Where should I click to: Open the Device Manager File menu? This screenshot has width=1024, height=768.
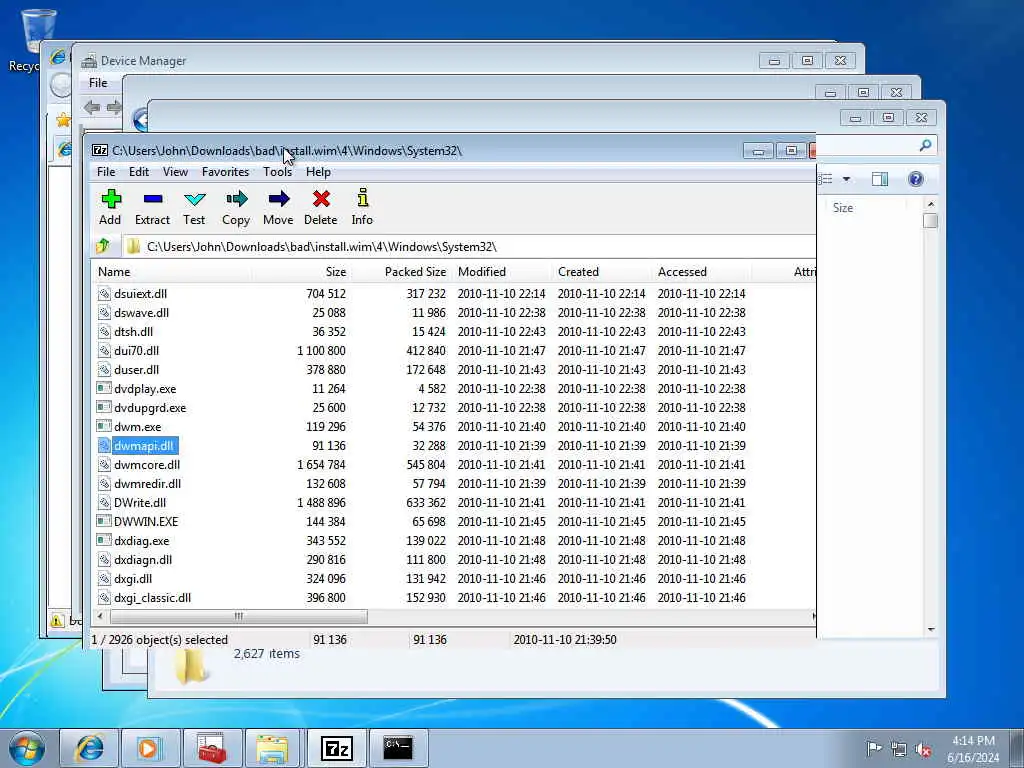click(x=98, y=83)
